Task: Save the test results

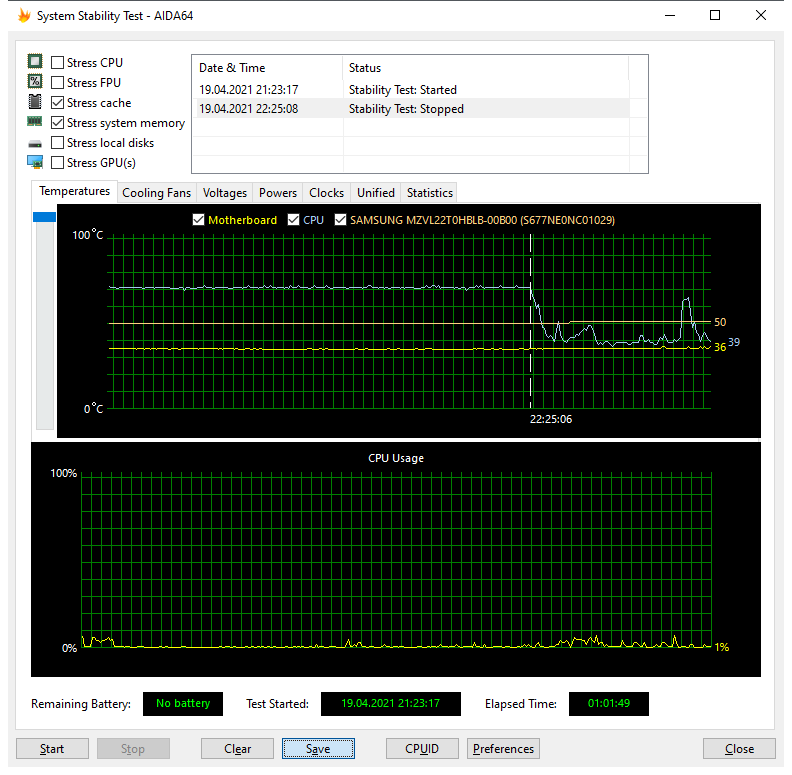Action: coord(318,749)
